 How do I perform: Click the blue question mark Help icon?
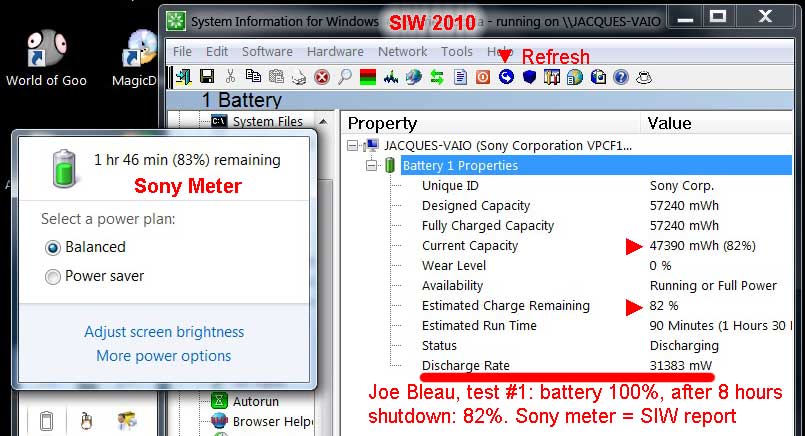tap(621, 78)
